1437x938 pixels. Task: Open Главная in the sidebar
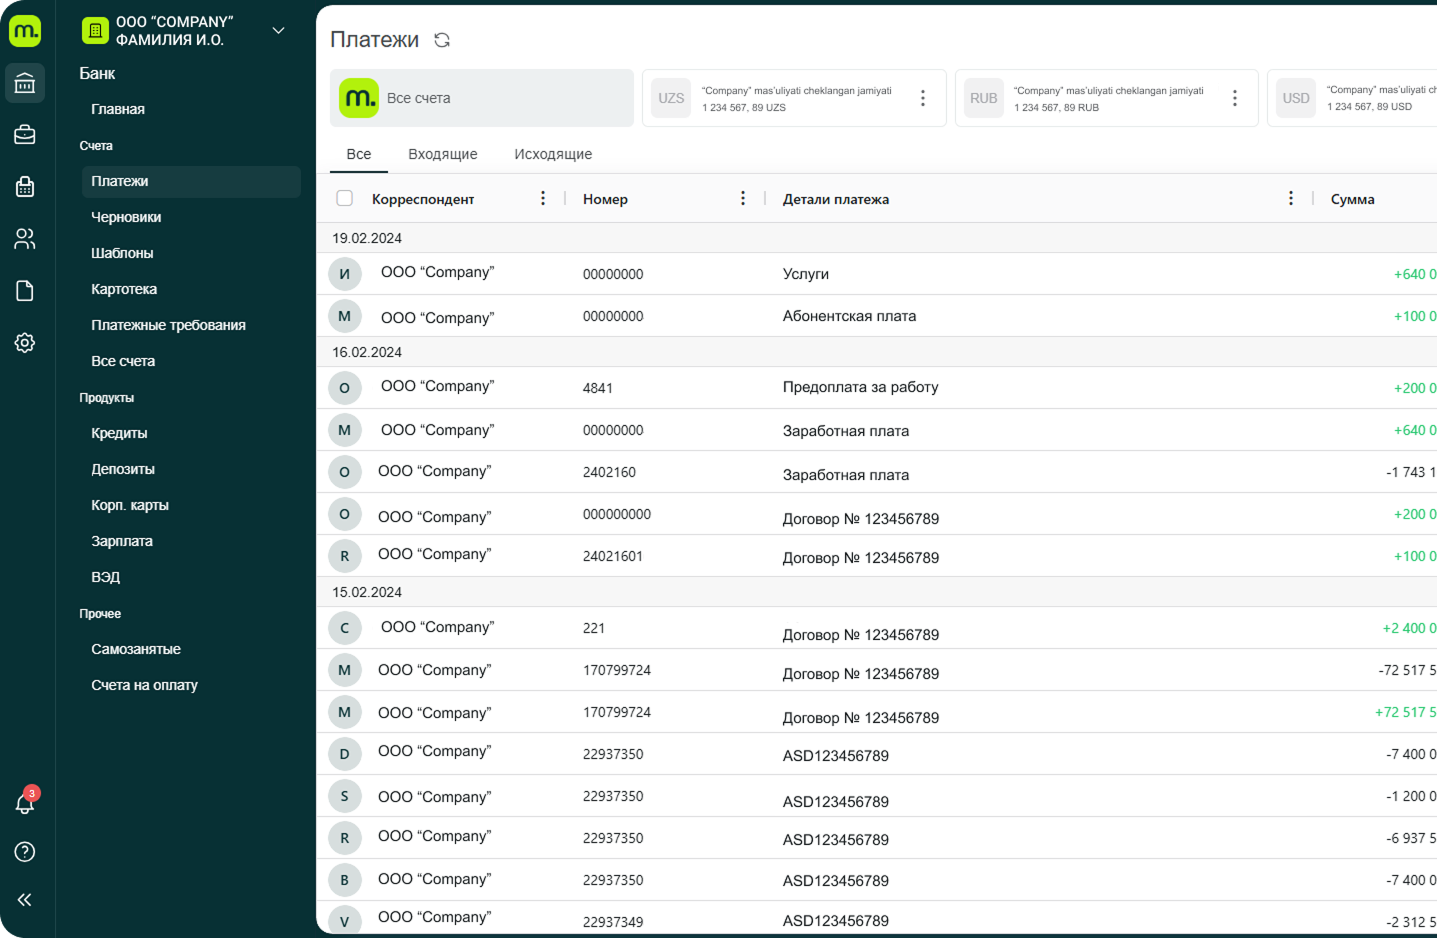[118, 109]
